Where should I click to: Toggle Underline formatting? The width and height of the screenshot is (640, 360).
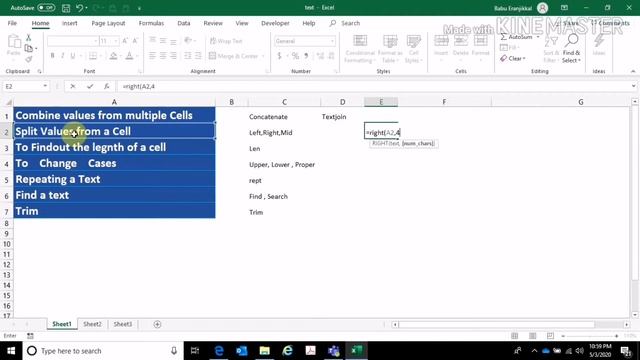tap(73, 56)
